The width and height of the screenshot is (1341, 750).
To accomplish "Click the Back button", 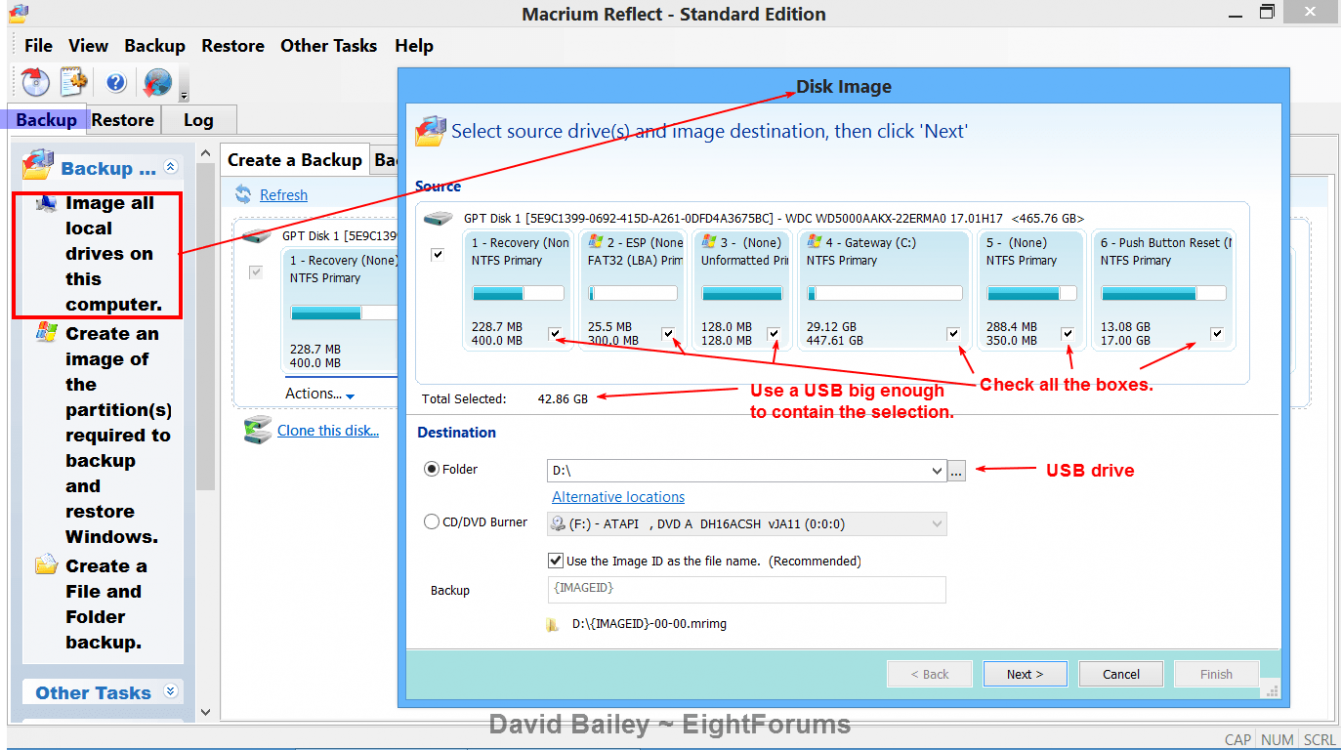I will point(929,674).
